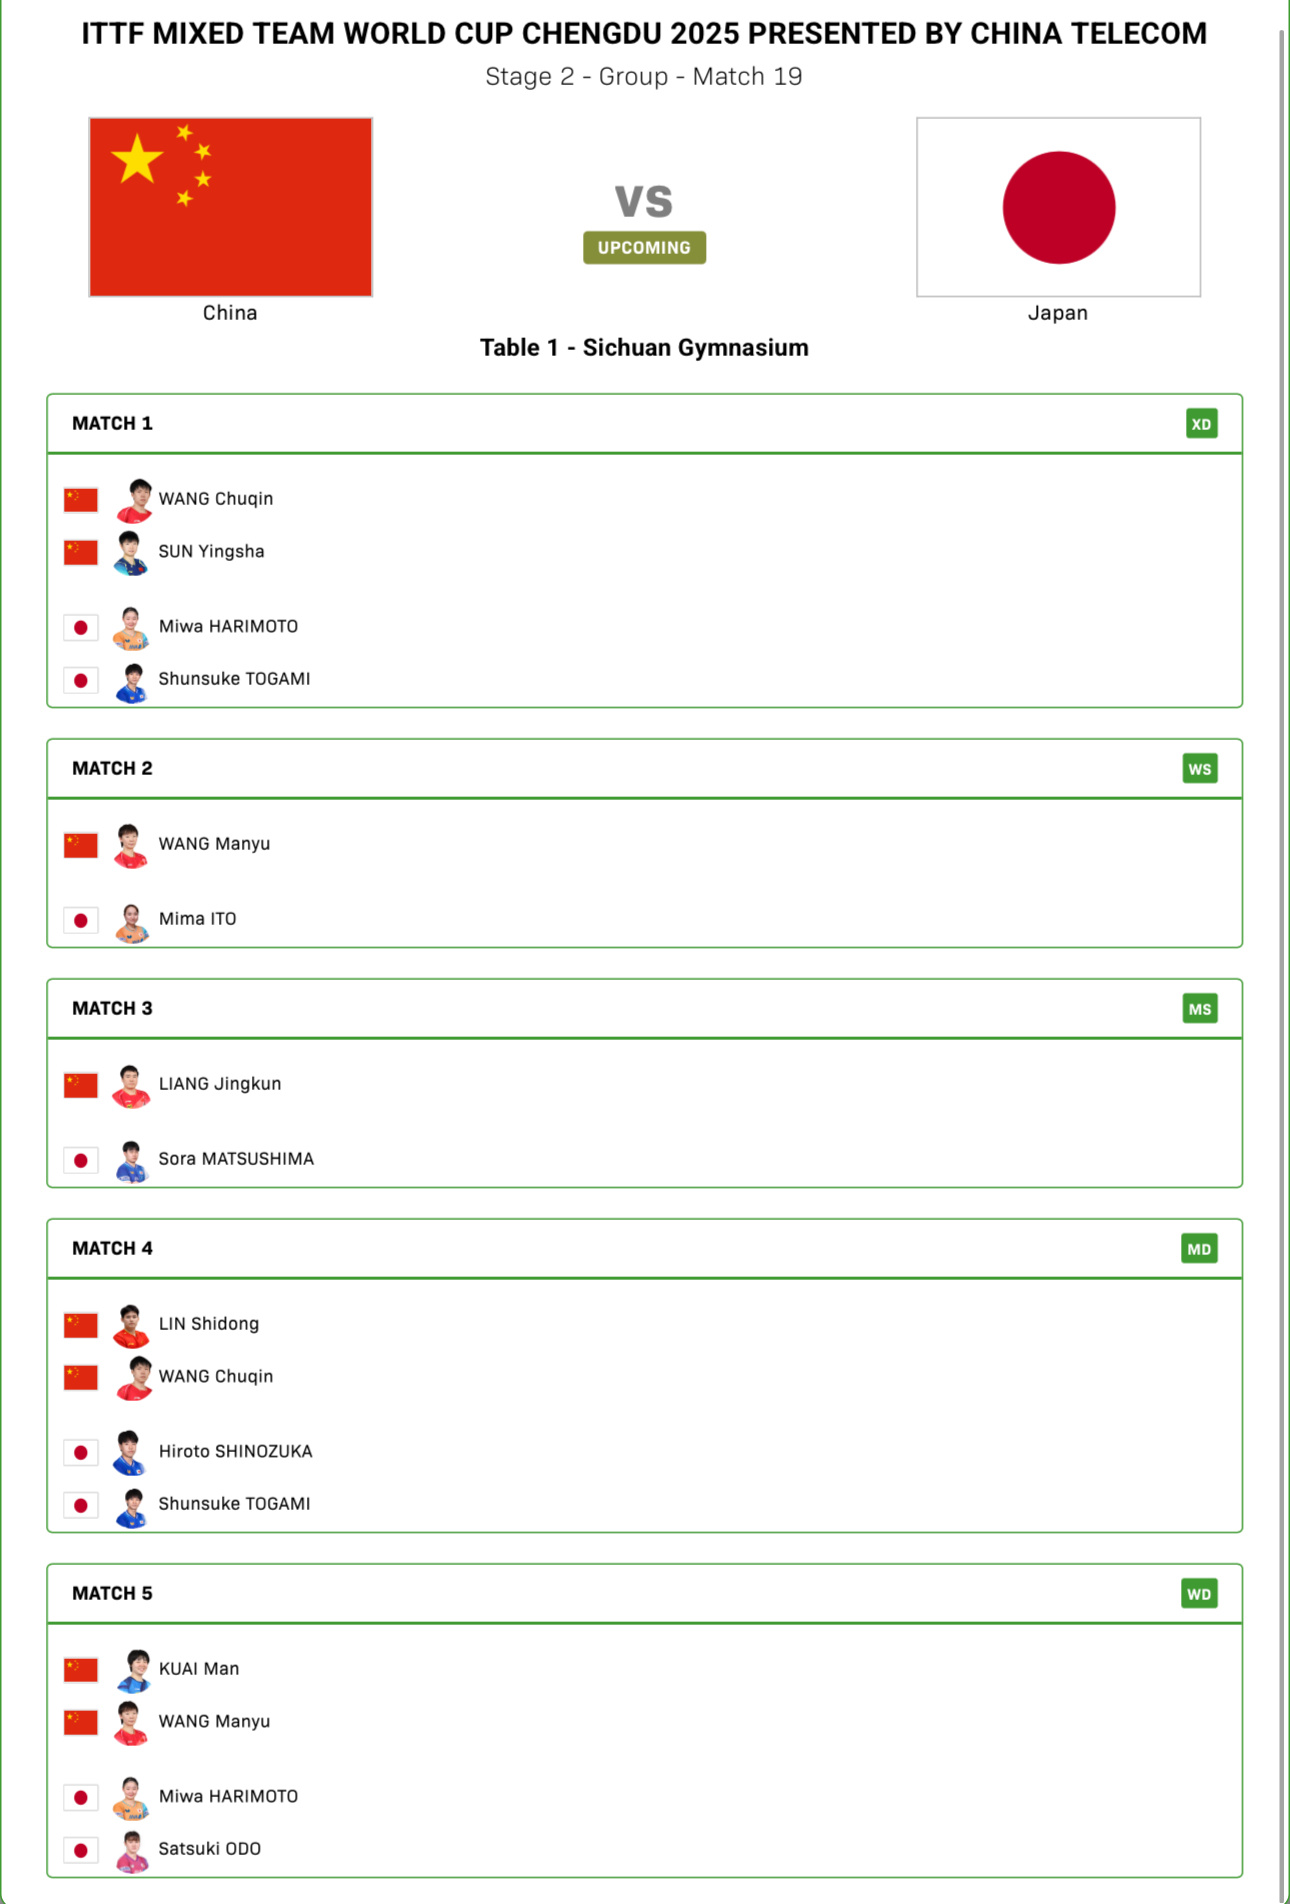1290x1904 pixels.
Task: Click LIN Shidong's avatar photo
Action: point(131,1326)
